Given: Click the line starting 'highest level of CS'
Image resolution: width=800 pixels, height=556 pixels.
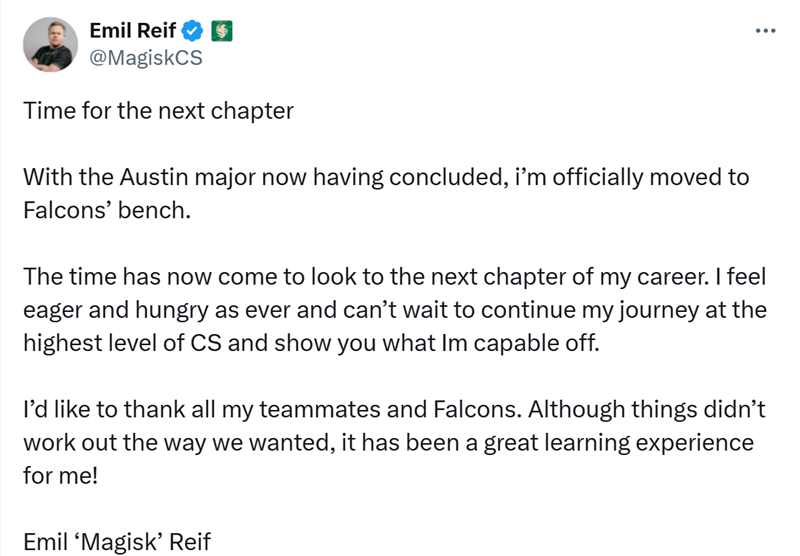Looking at the screenshot, I should point(311,343).
